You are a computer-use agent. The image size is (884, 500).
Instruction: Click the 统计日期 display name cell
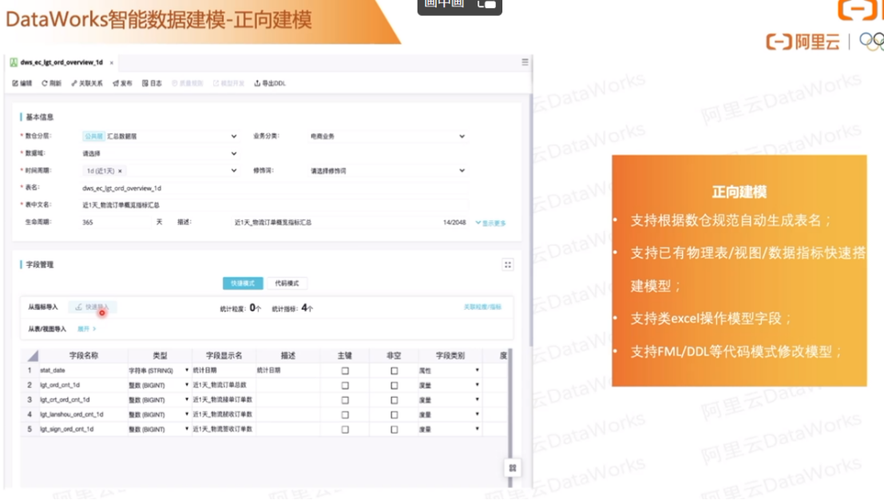224,371
